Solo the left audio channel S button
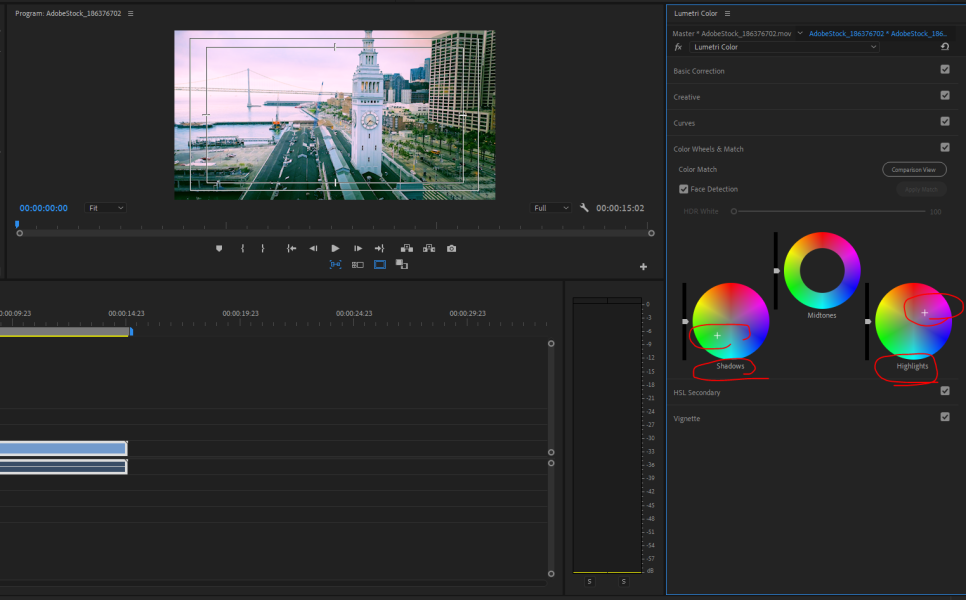Screen dimensions: 966x600 590,582
